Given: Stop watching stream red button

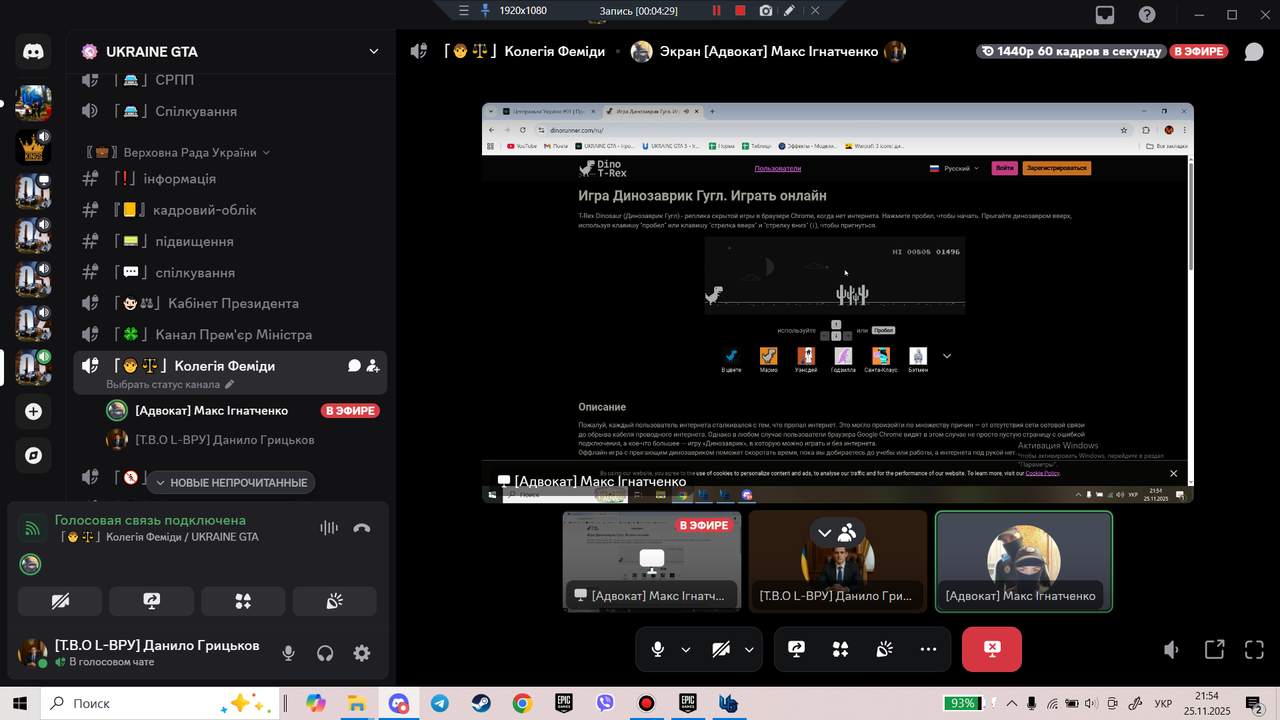Looking at the screenshot, I should (x=992, y=649).
